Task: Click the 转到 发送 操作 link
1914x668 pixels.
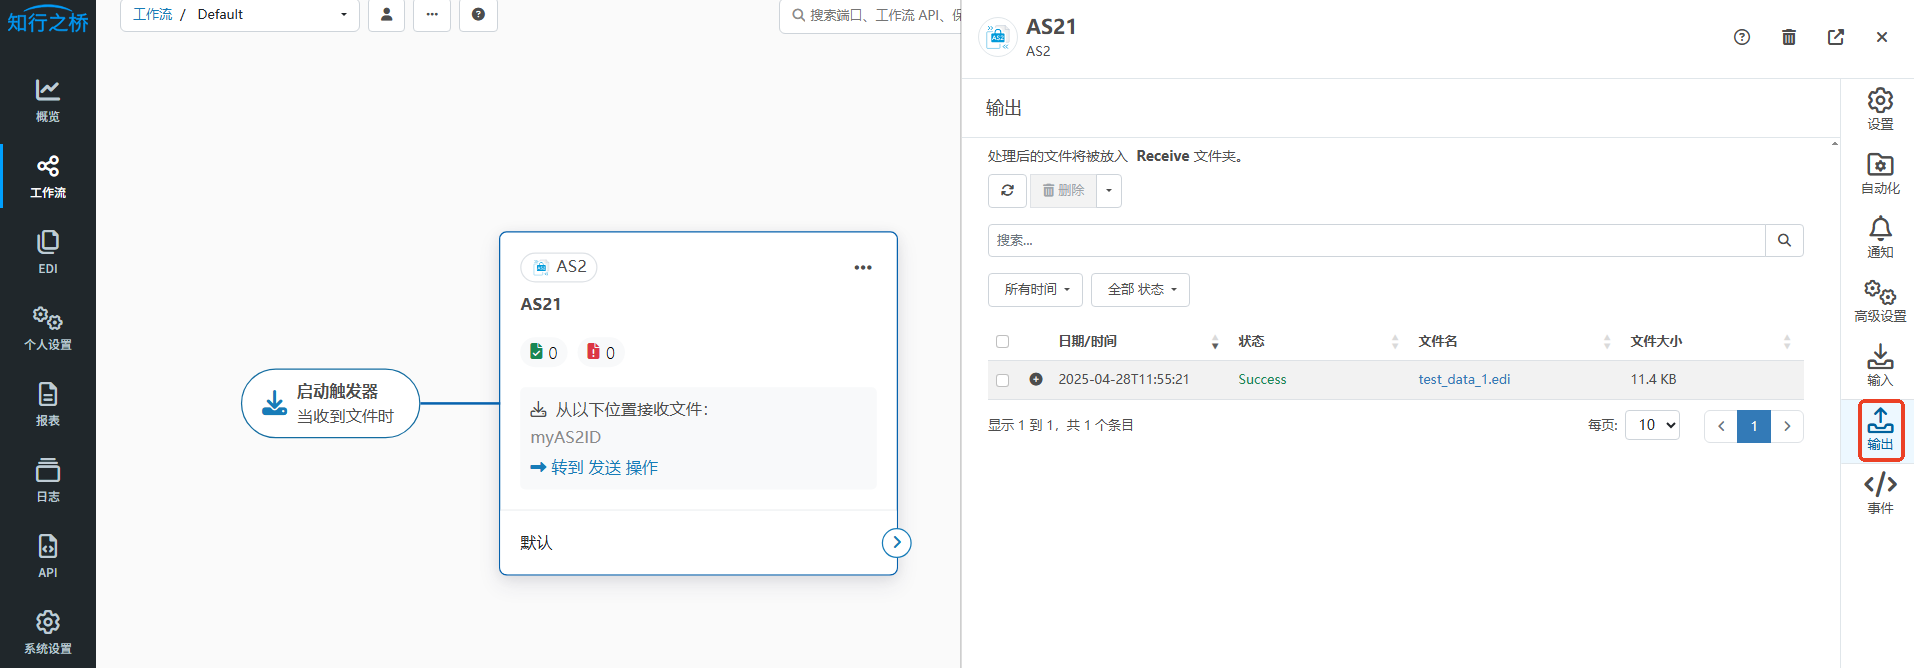Action: (x=603, y=467)
